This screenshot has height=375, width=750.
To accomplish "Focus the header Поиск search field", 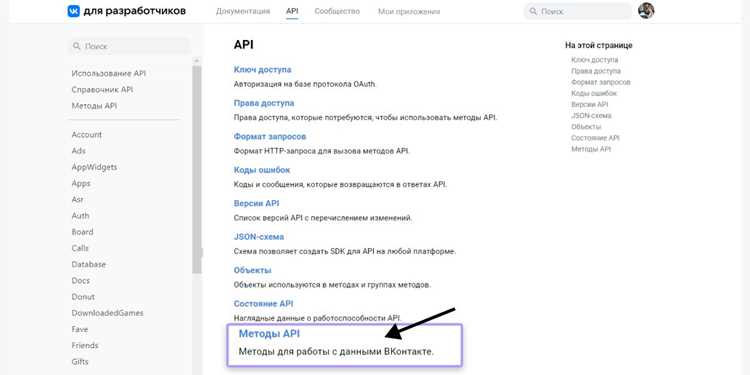I will point(578,11).
